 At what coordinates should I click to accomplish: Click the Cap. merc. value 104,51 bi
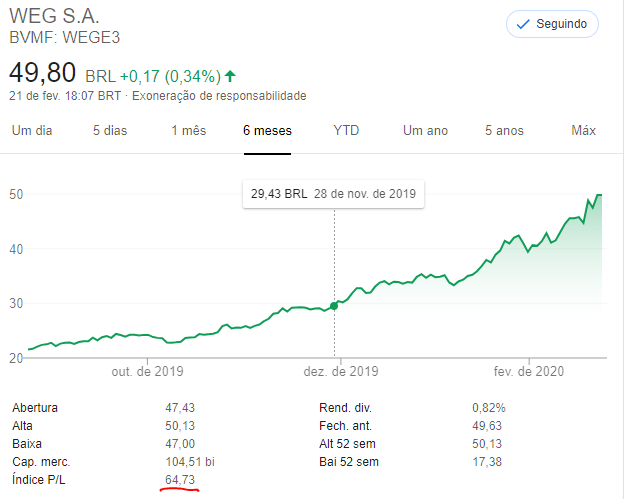(x=190, y=462)
